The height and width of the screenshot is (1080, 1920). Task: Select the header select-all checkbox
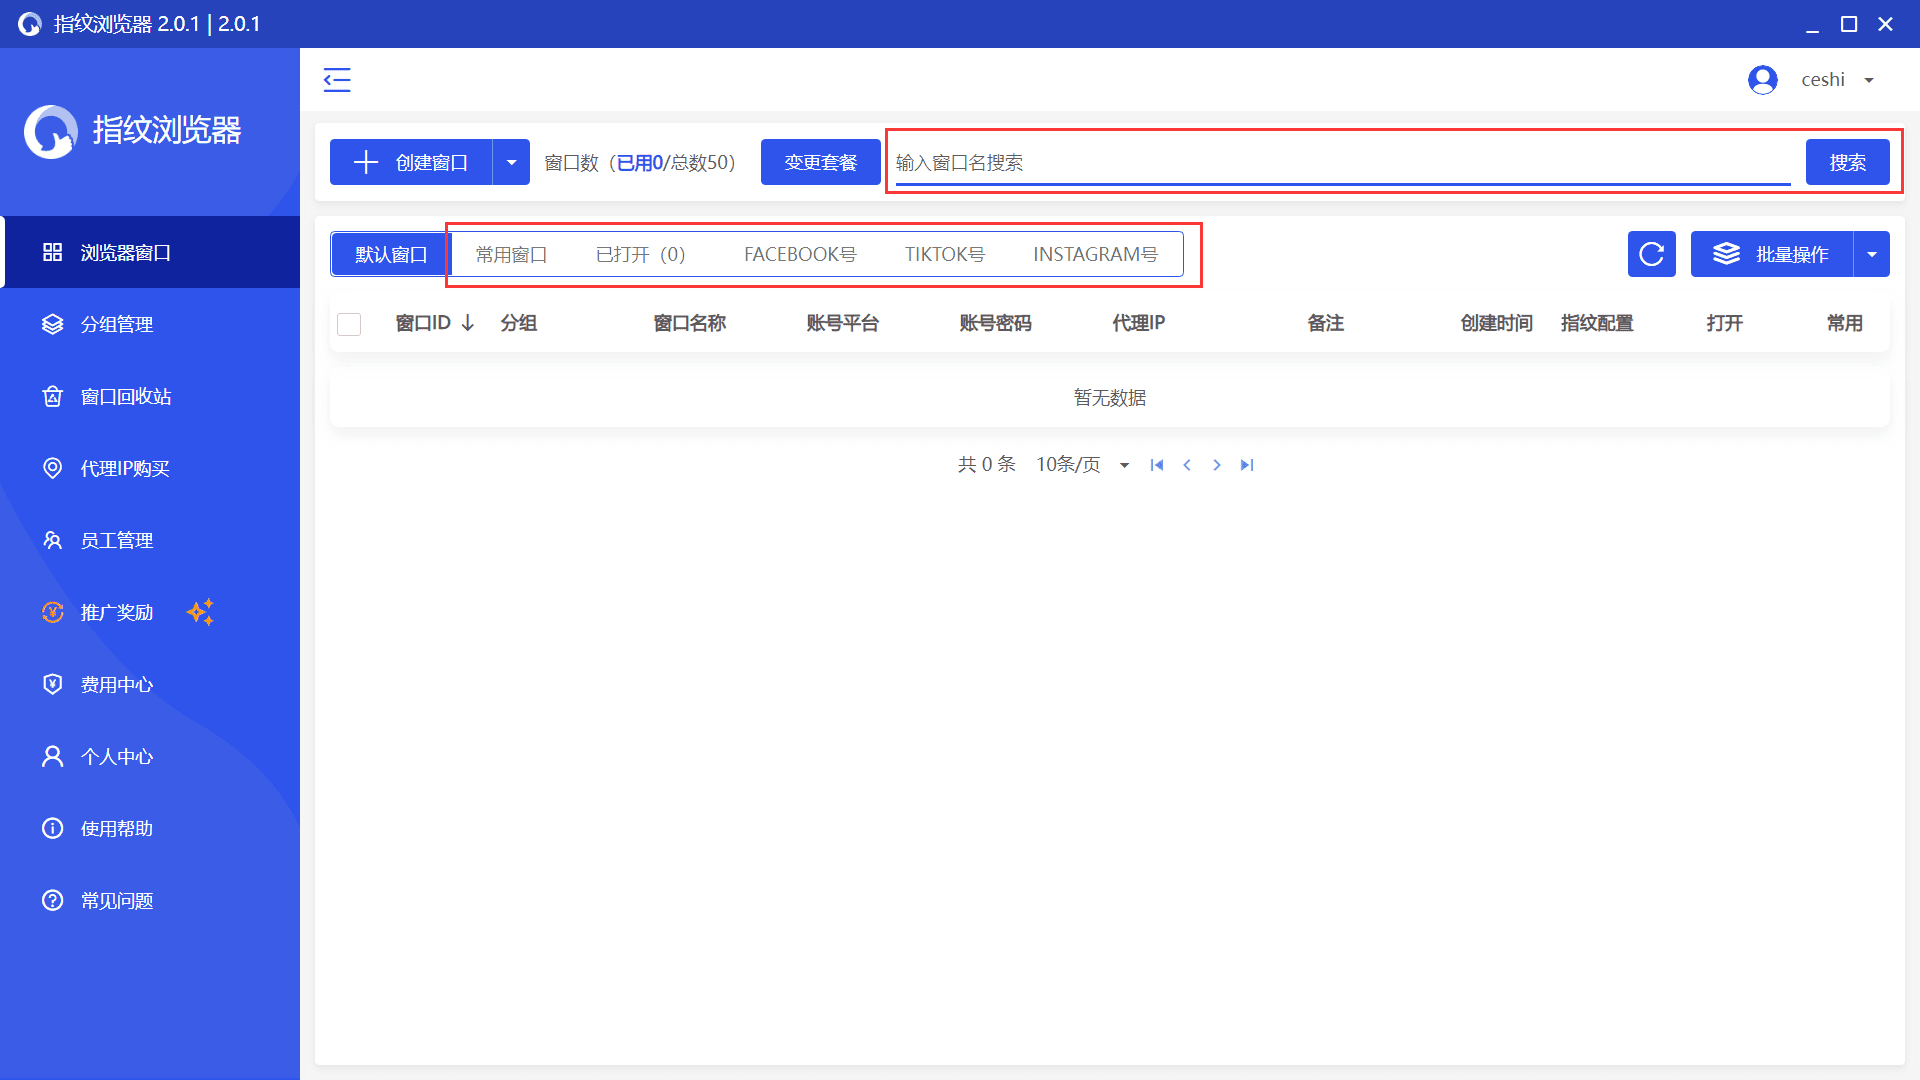pos(349,324)
